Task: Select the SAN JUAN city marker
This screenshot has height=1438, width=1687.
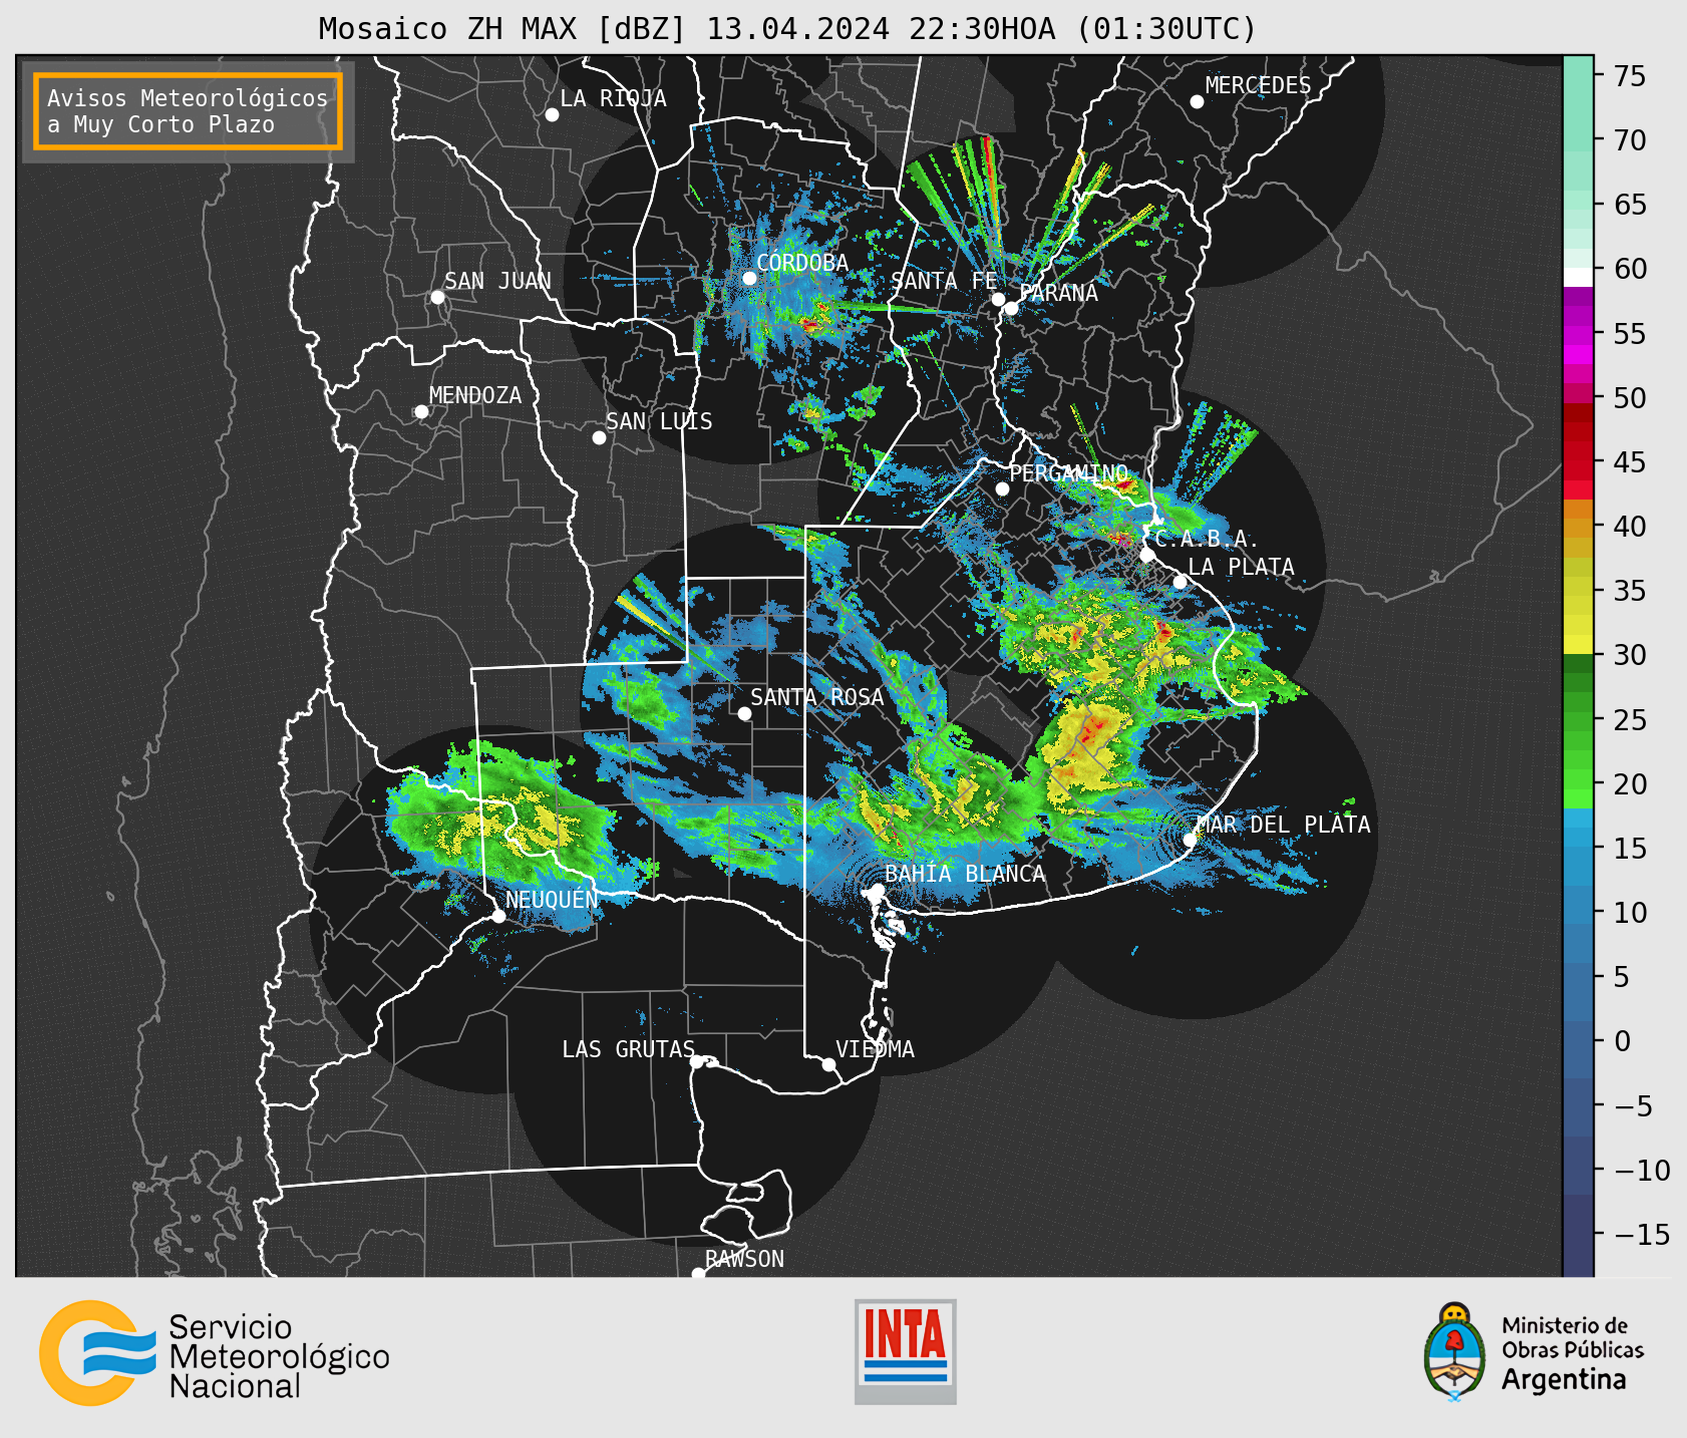Action: pyautogui.click(x=437, y=297)
